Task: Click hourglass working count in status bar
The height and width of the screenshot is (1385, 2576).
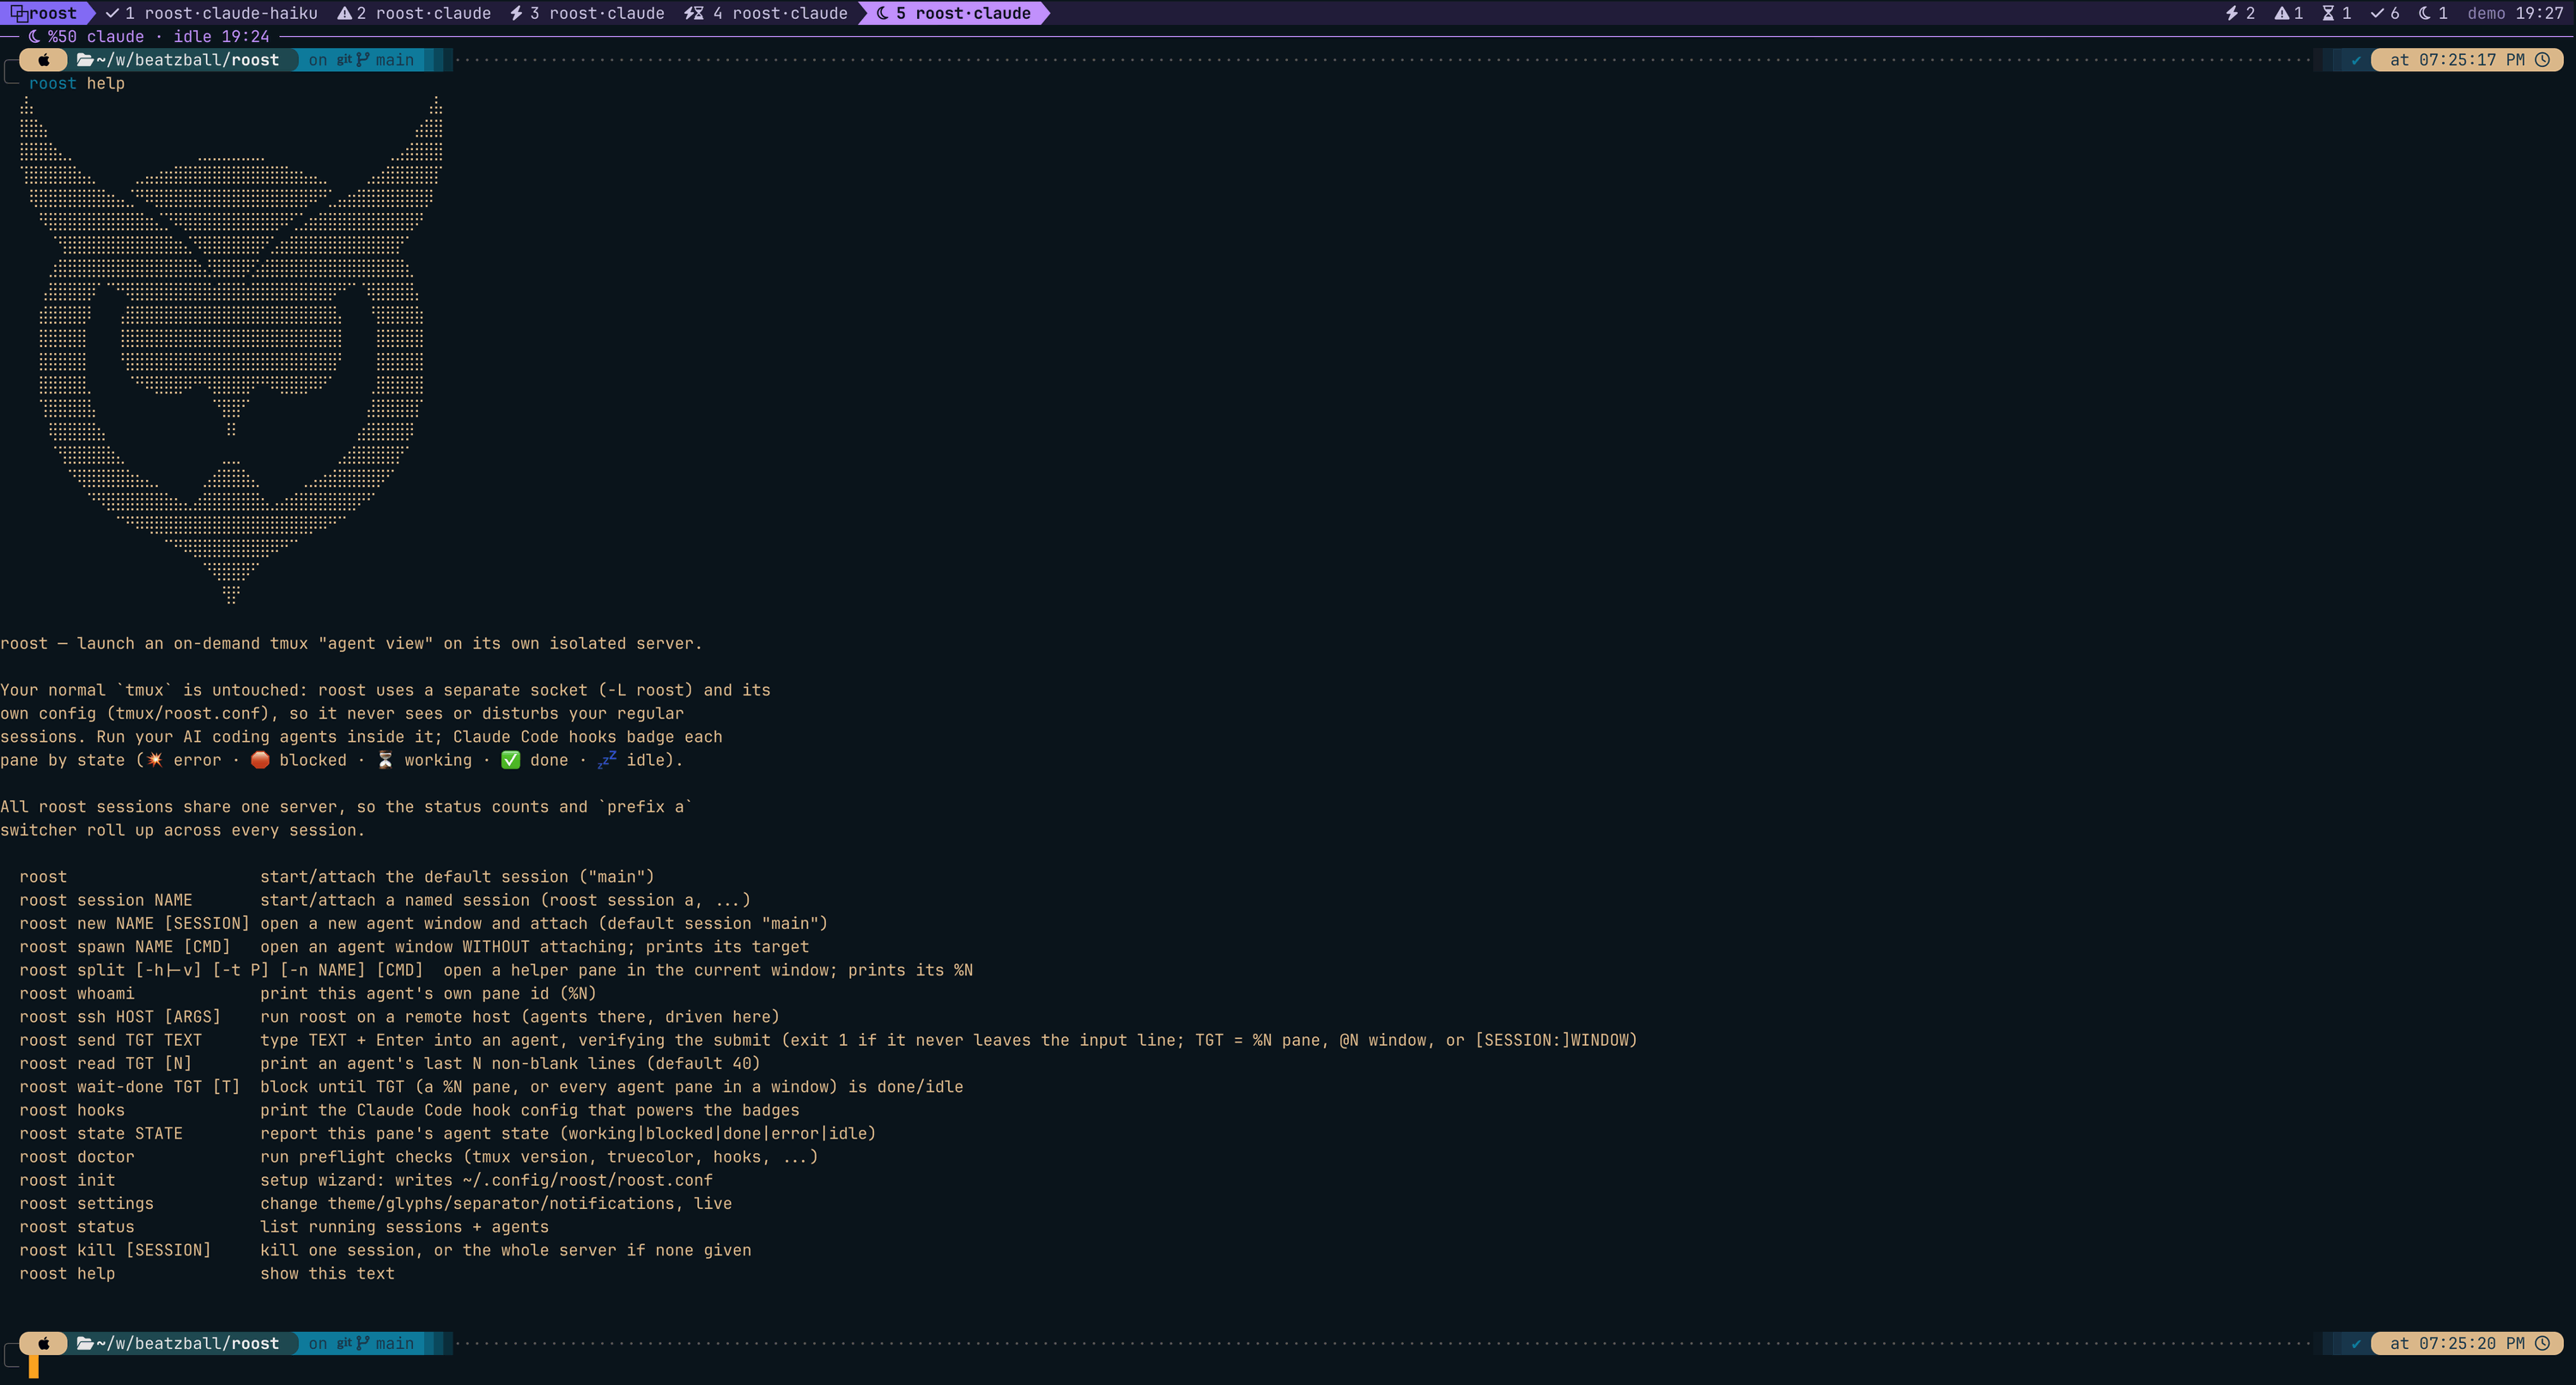Action: 2336,13
